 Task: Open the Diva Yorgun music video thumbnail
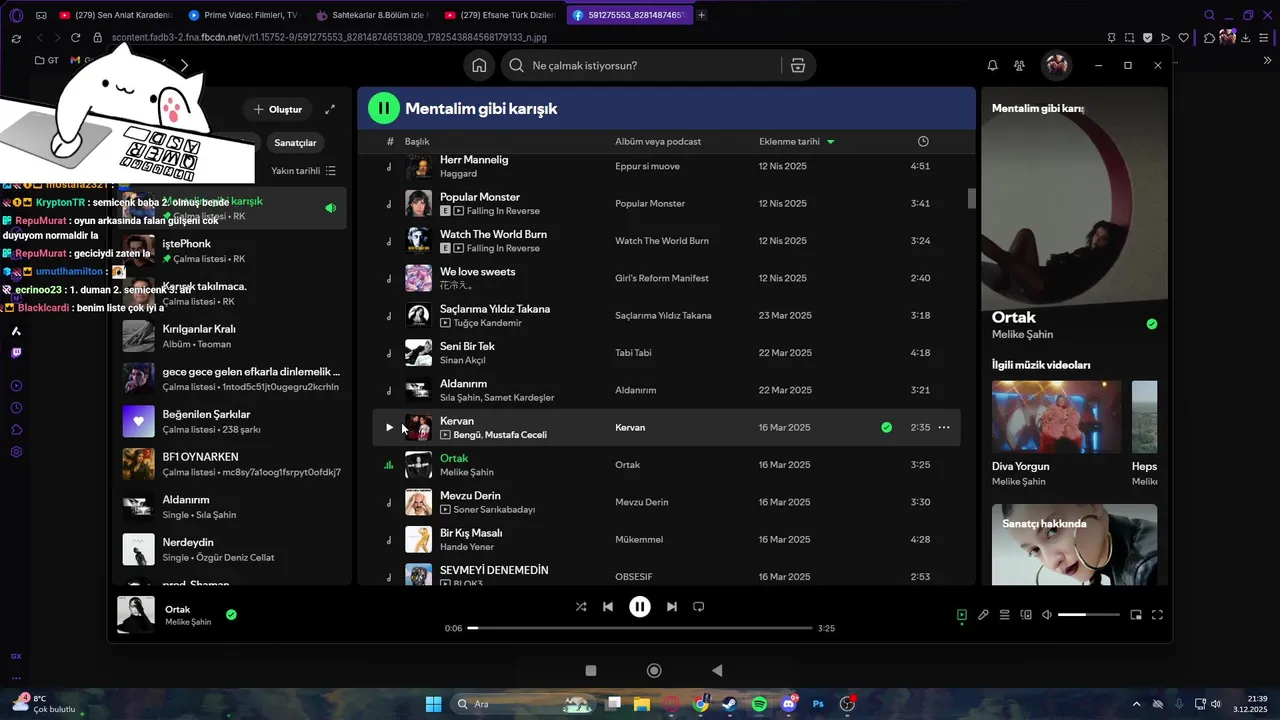pos(1056,417)
